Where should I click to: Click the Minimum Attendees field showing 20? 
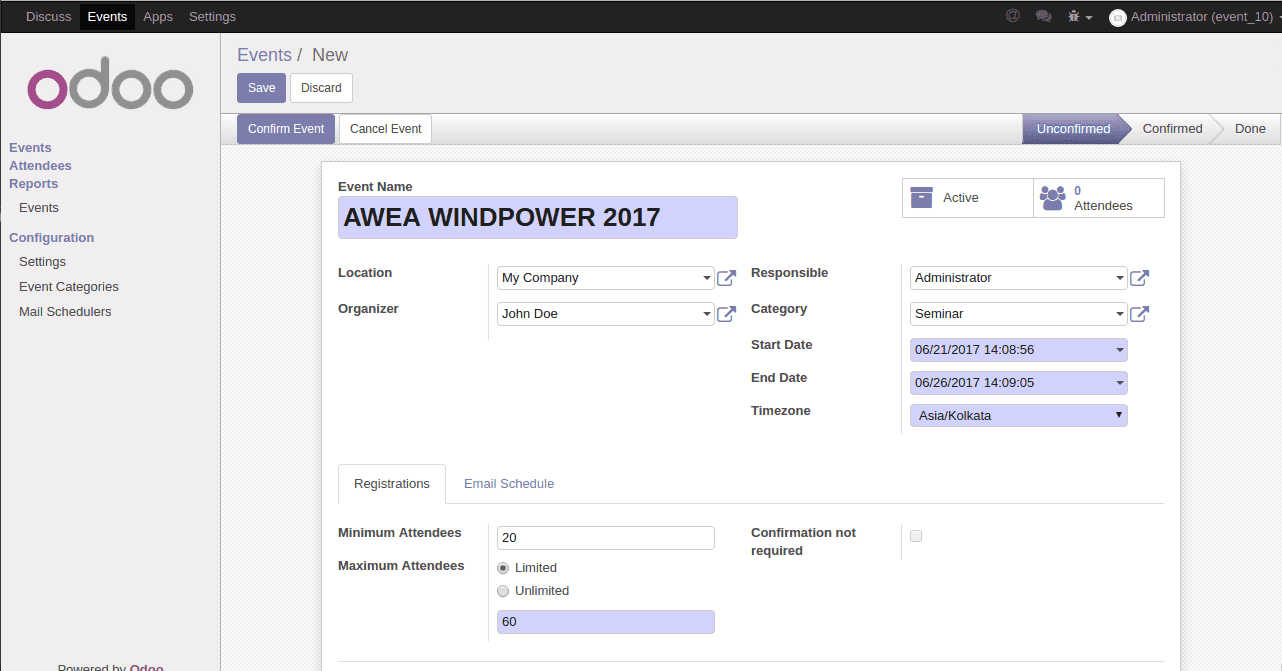pyautogui.click(x=606, y=538)
